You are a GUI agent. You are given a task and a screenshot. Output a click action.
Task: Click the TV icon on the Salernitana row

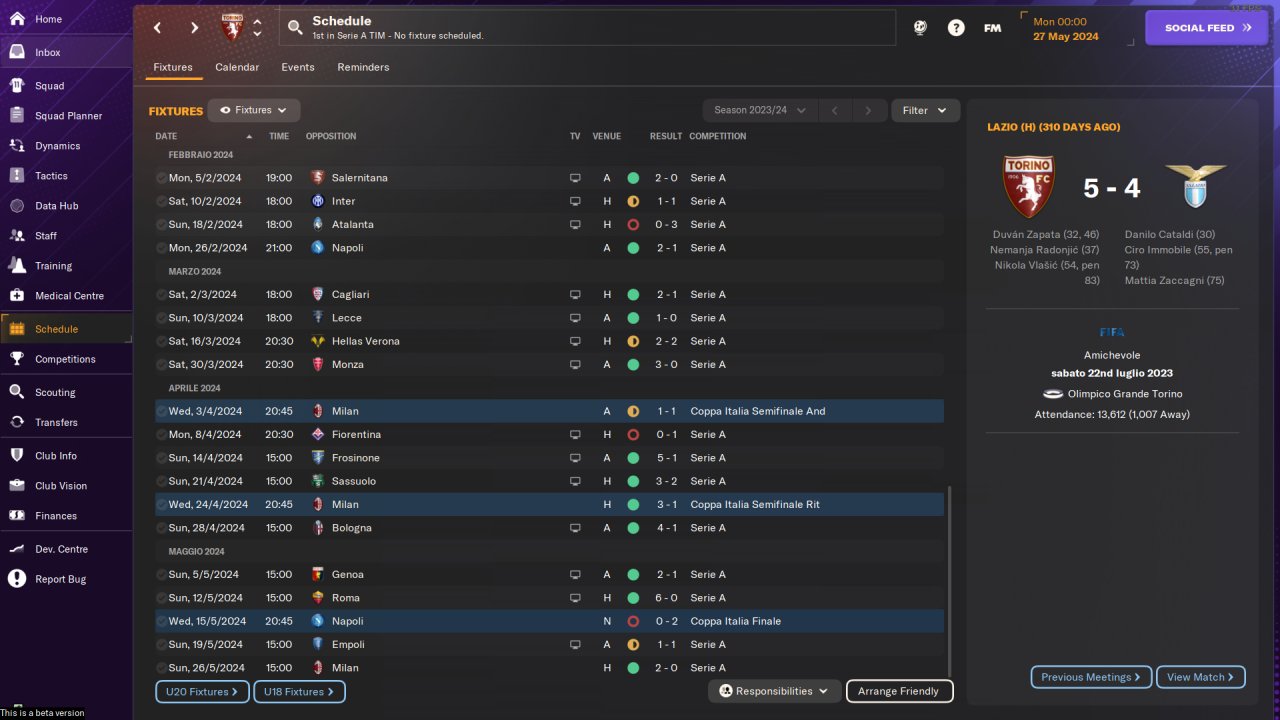[575, 178]
